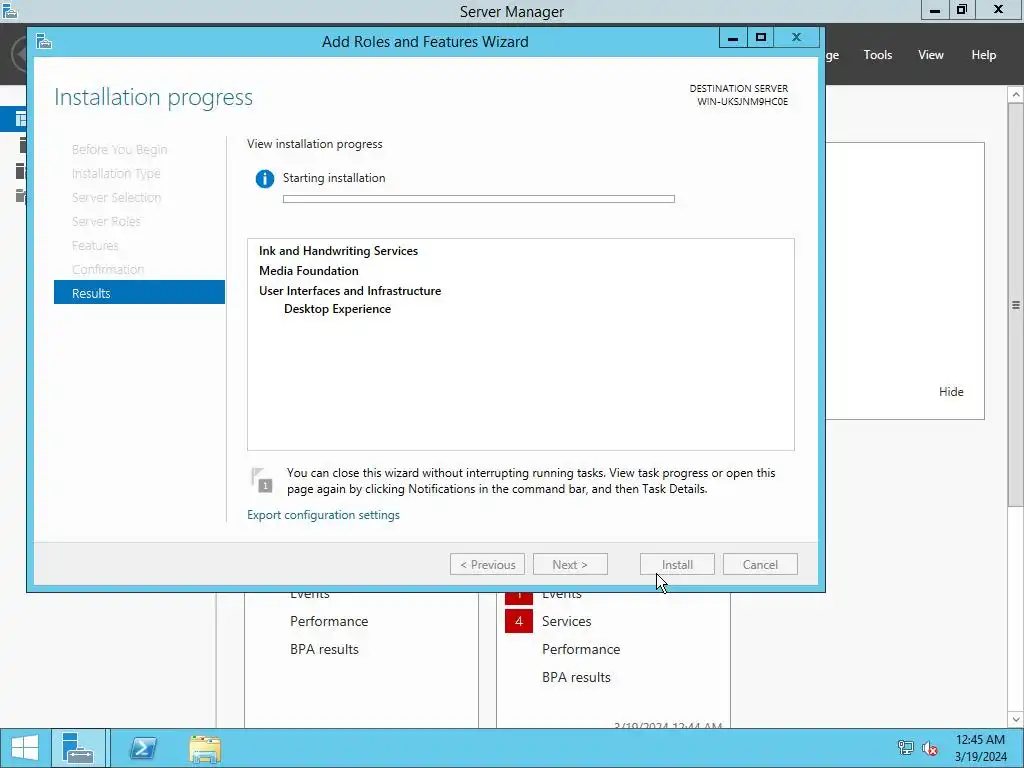
Task: Click network status tray icon
Action: [905, 748]
